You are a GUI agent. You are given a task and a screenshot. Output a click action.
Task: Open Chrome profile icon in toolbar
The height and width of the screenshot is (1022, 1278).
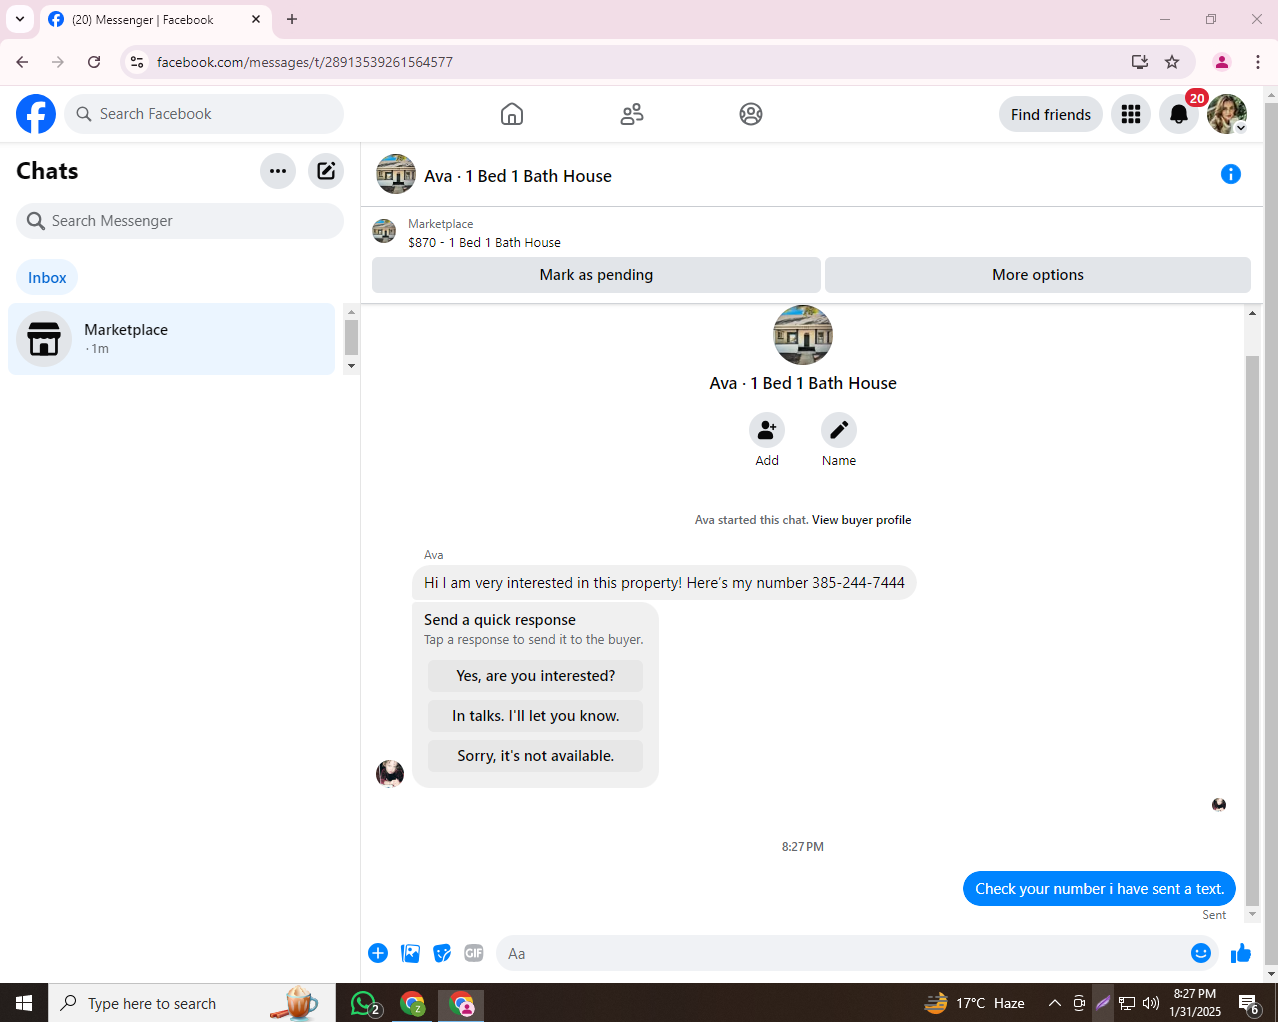(x=1222, y=62)
